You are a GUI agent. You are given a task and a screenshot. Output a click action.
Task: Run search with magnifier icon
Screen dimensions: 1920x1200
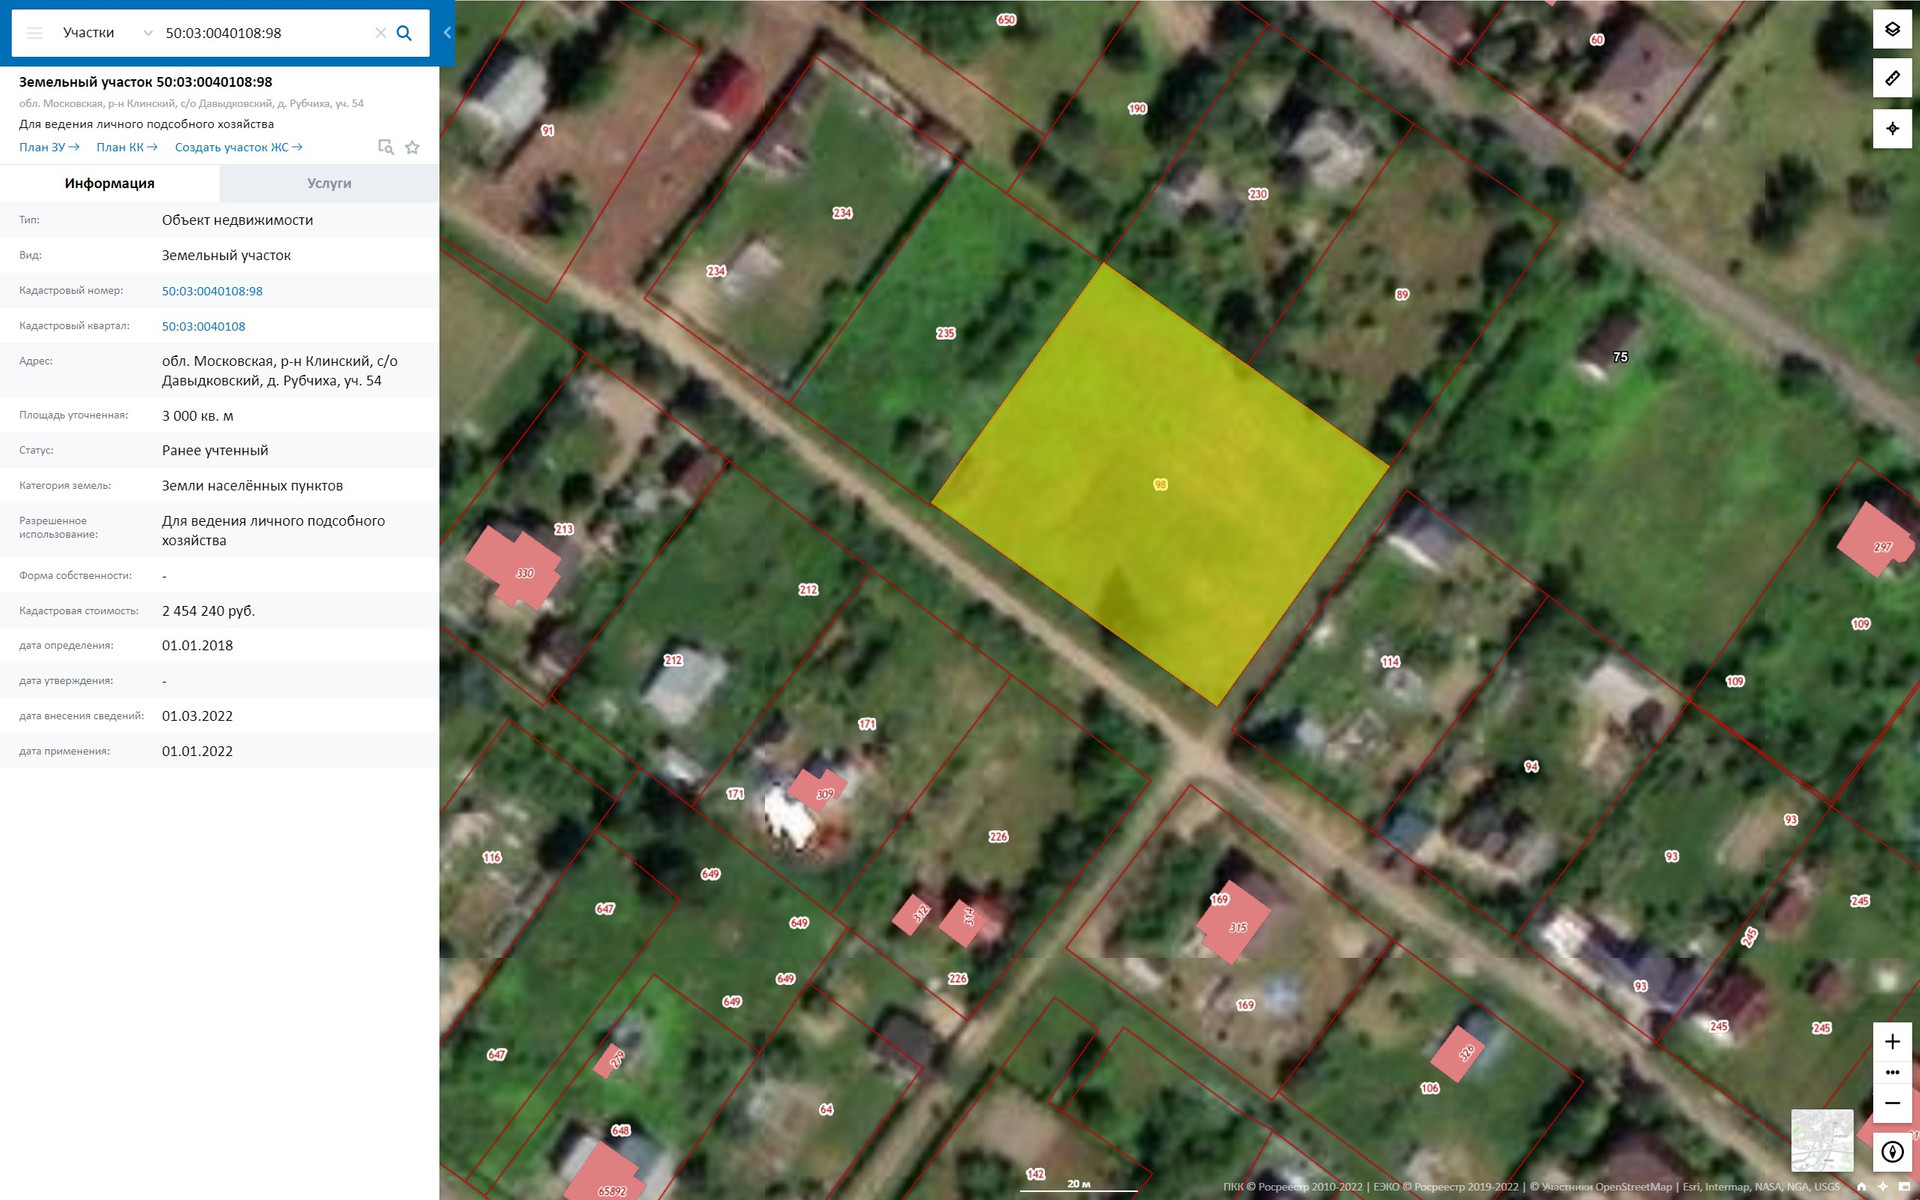tap(405, 33)
